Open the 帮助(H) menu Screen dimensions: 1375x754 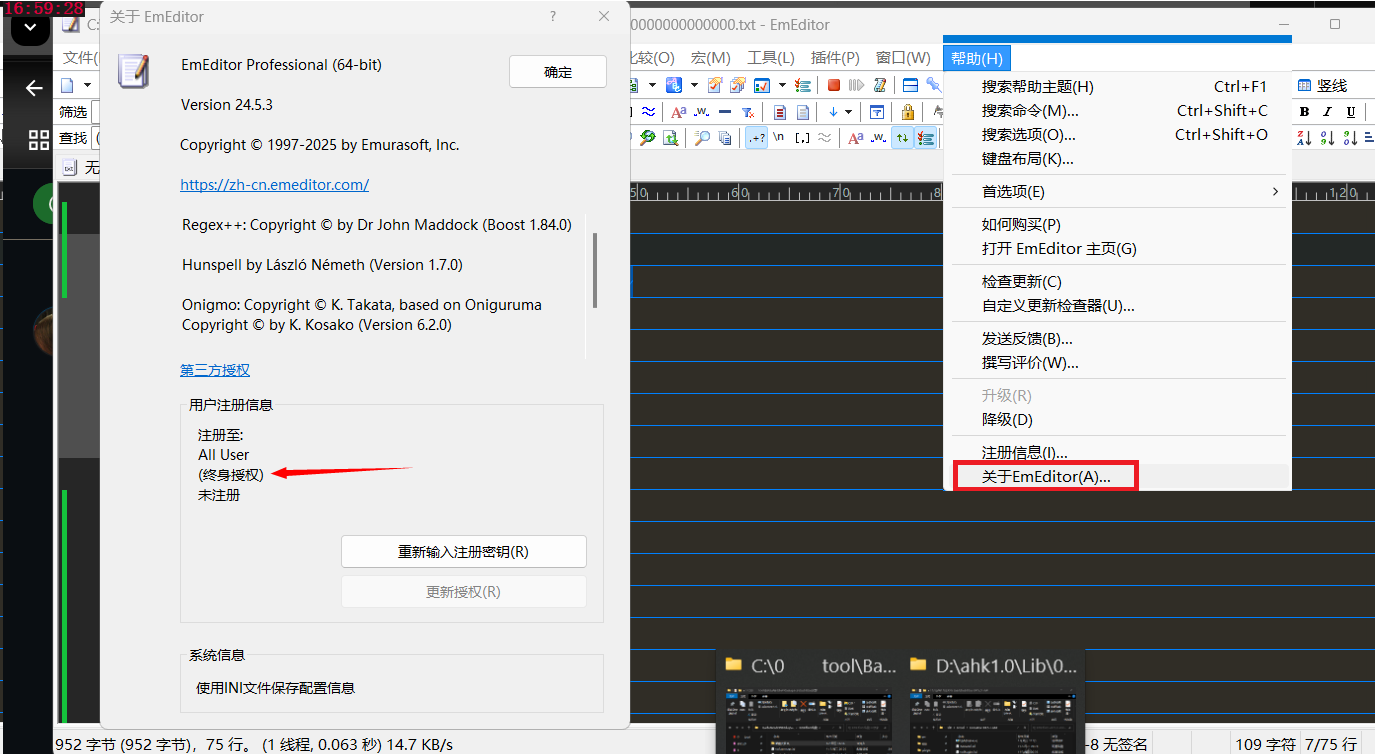coord(977,58)
